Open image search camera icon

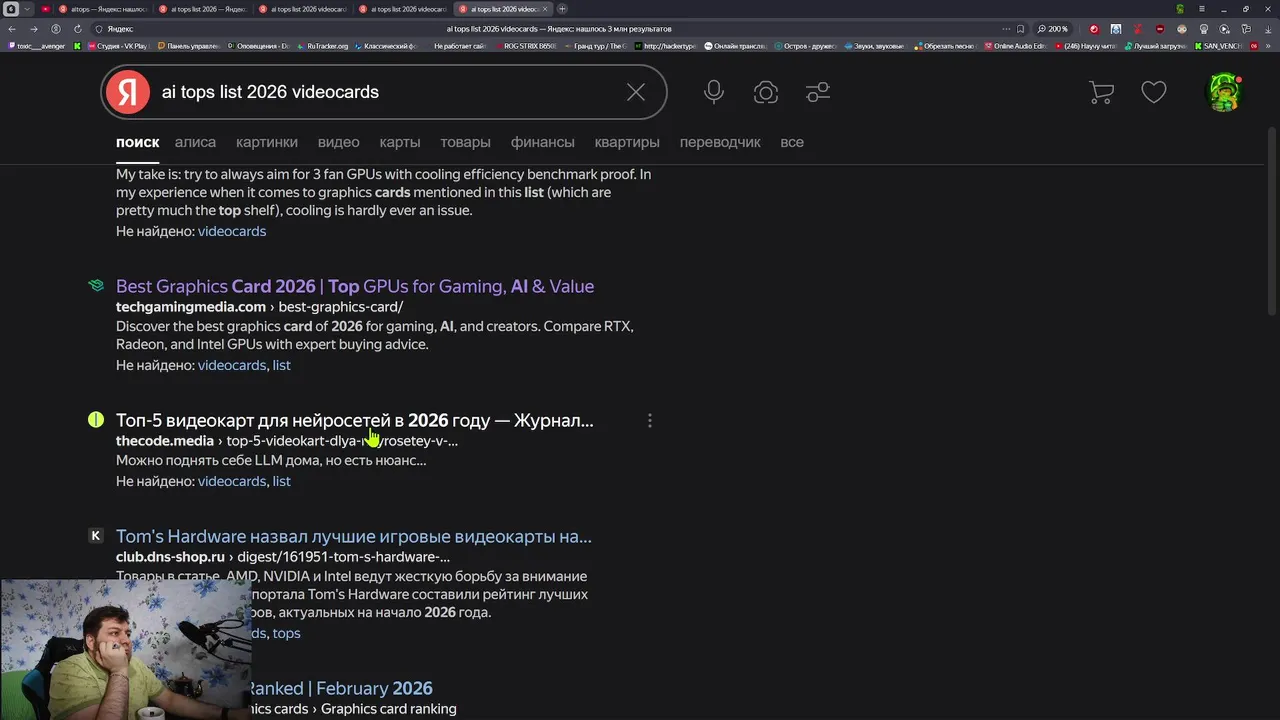[x=766, y=92]
